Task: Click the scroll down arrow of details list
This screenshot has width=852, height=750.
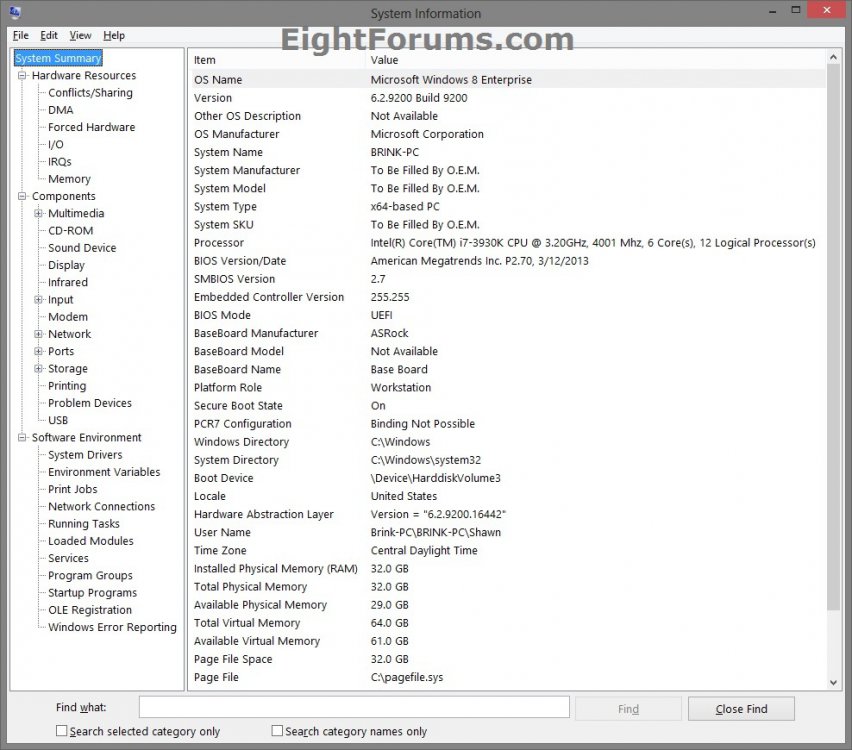Action: coord(833,683)
